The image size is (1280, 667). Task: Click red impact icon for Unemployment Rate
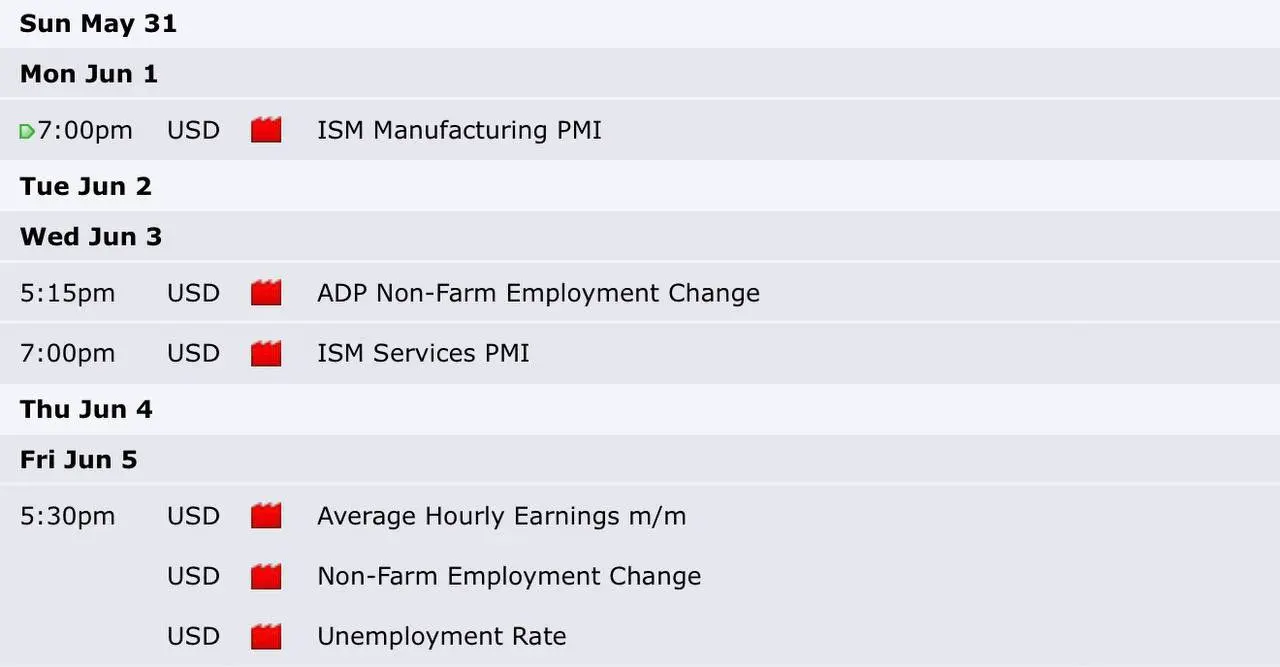tap(266, 636)
